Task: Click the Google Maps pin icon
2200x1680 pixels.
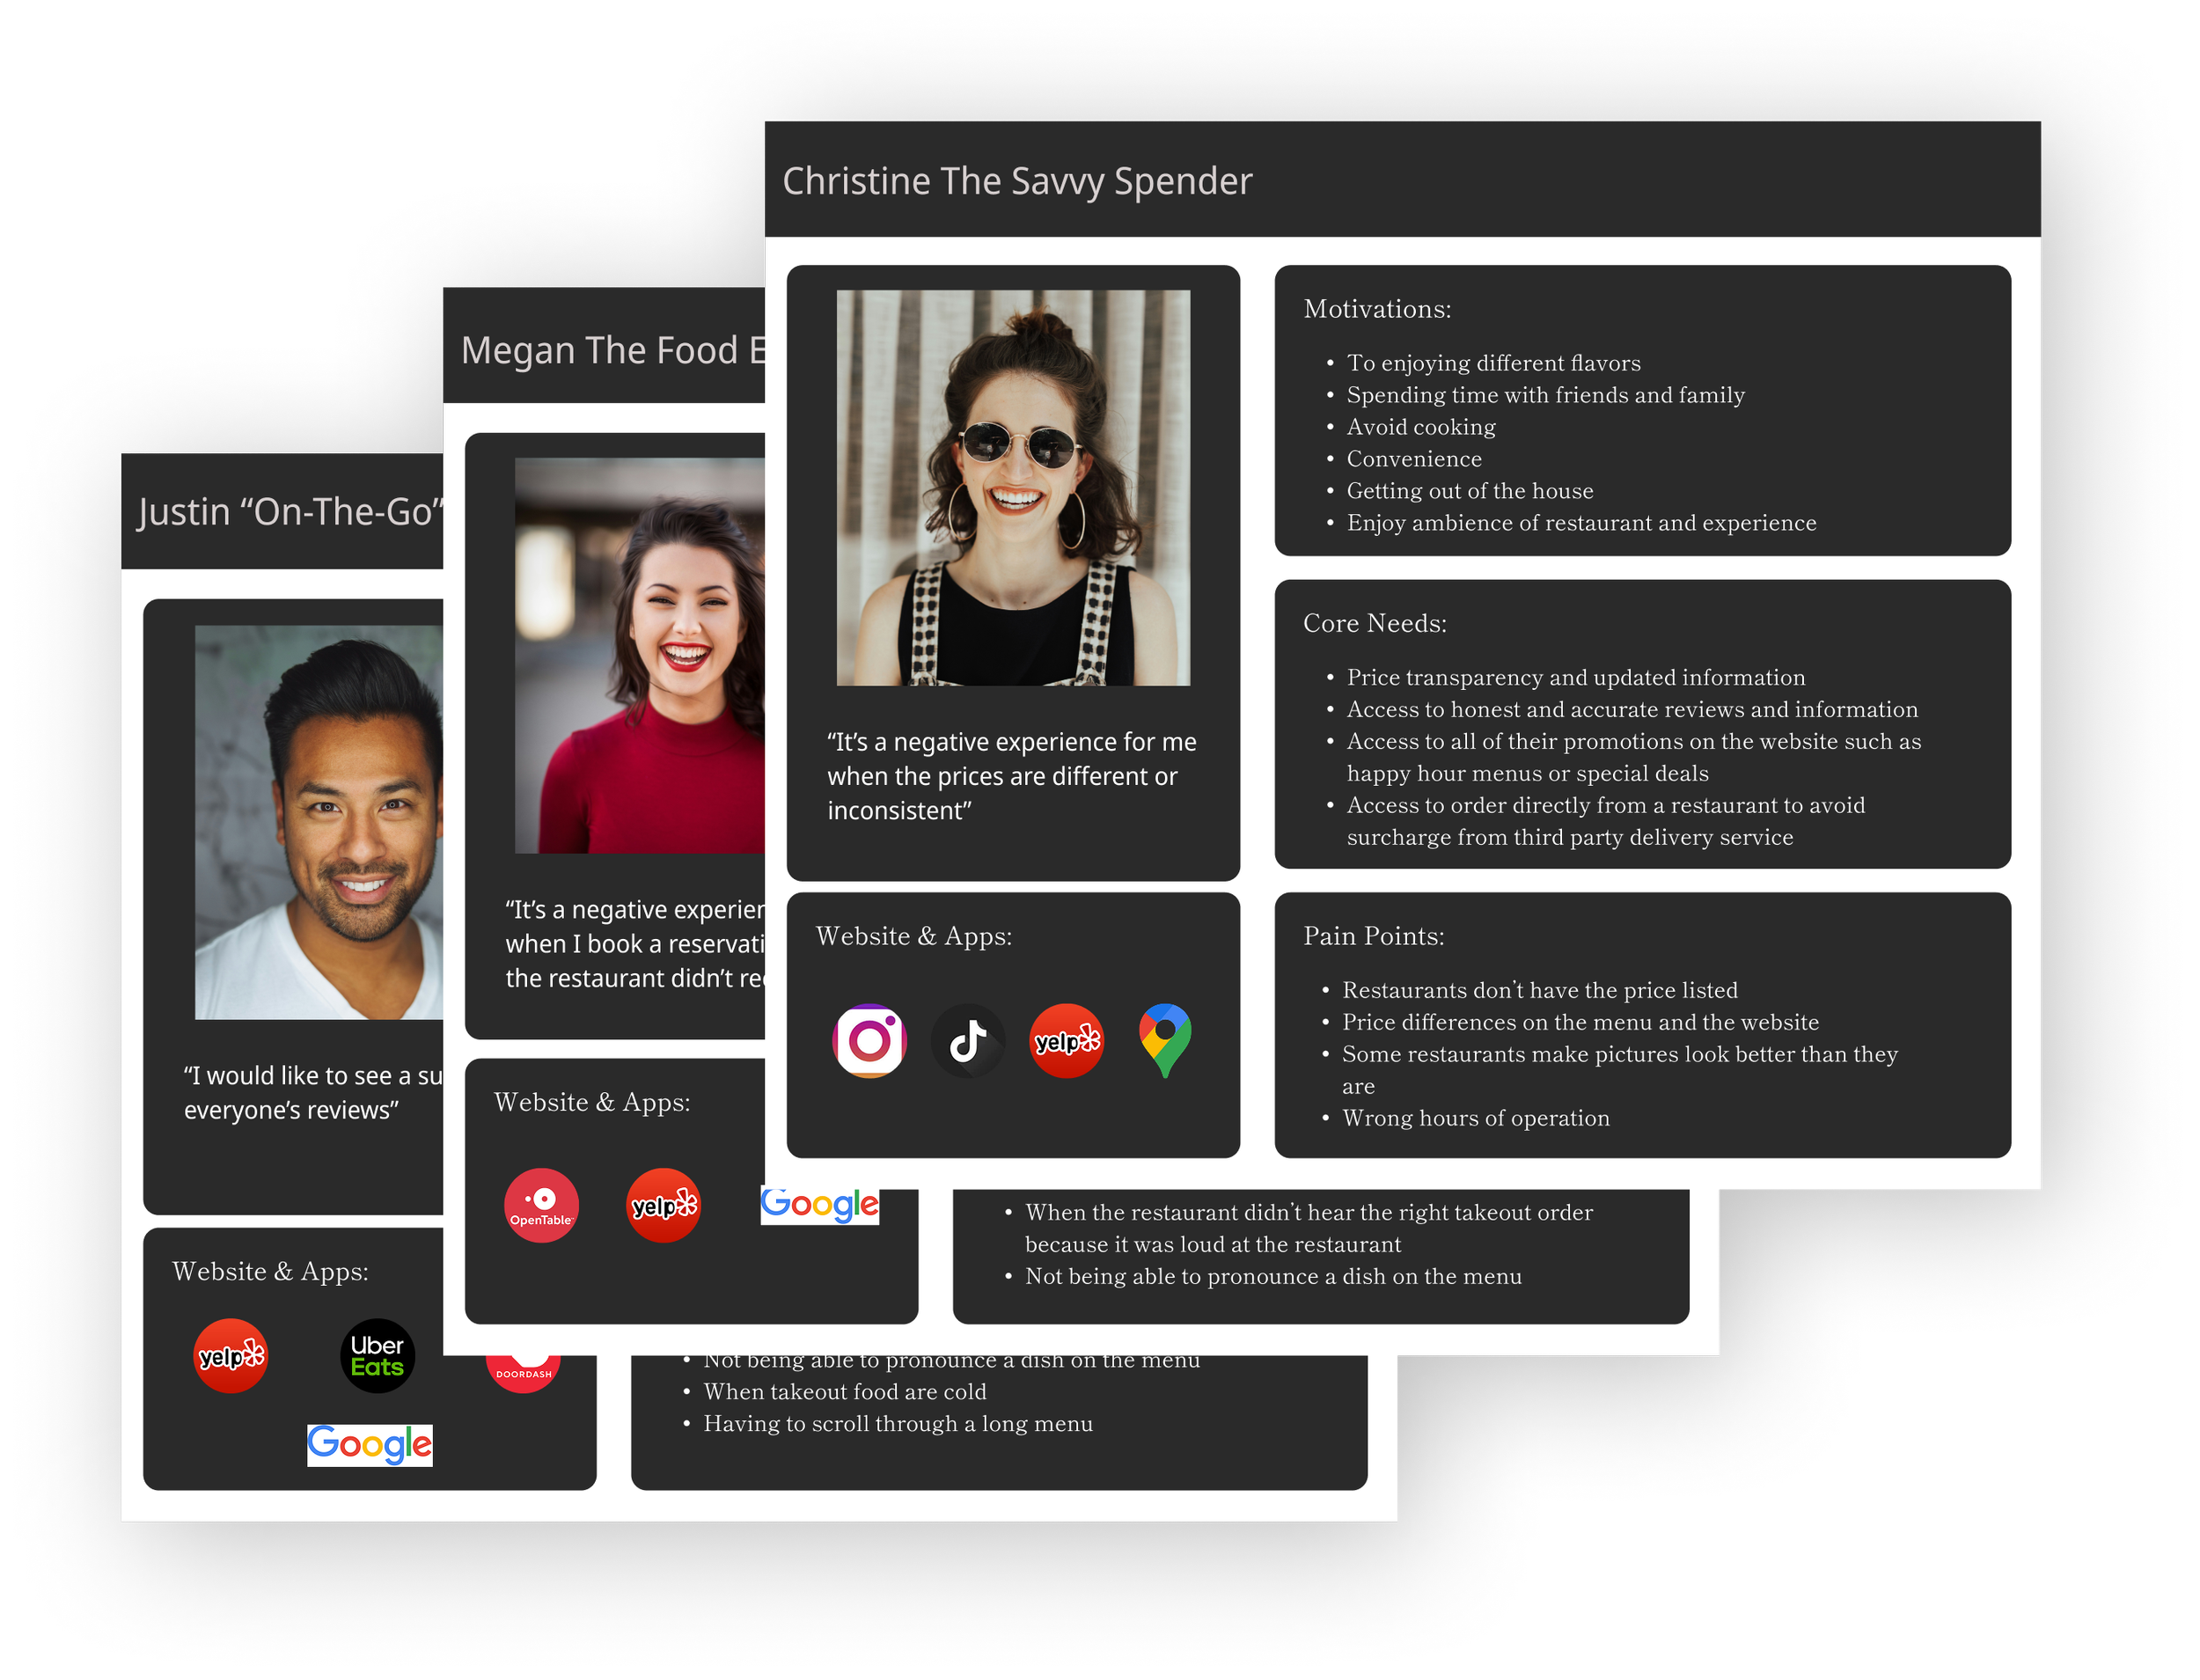Action: (x=1165, y=1040)
